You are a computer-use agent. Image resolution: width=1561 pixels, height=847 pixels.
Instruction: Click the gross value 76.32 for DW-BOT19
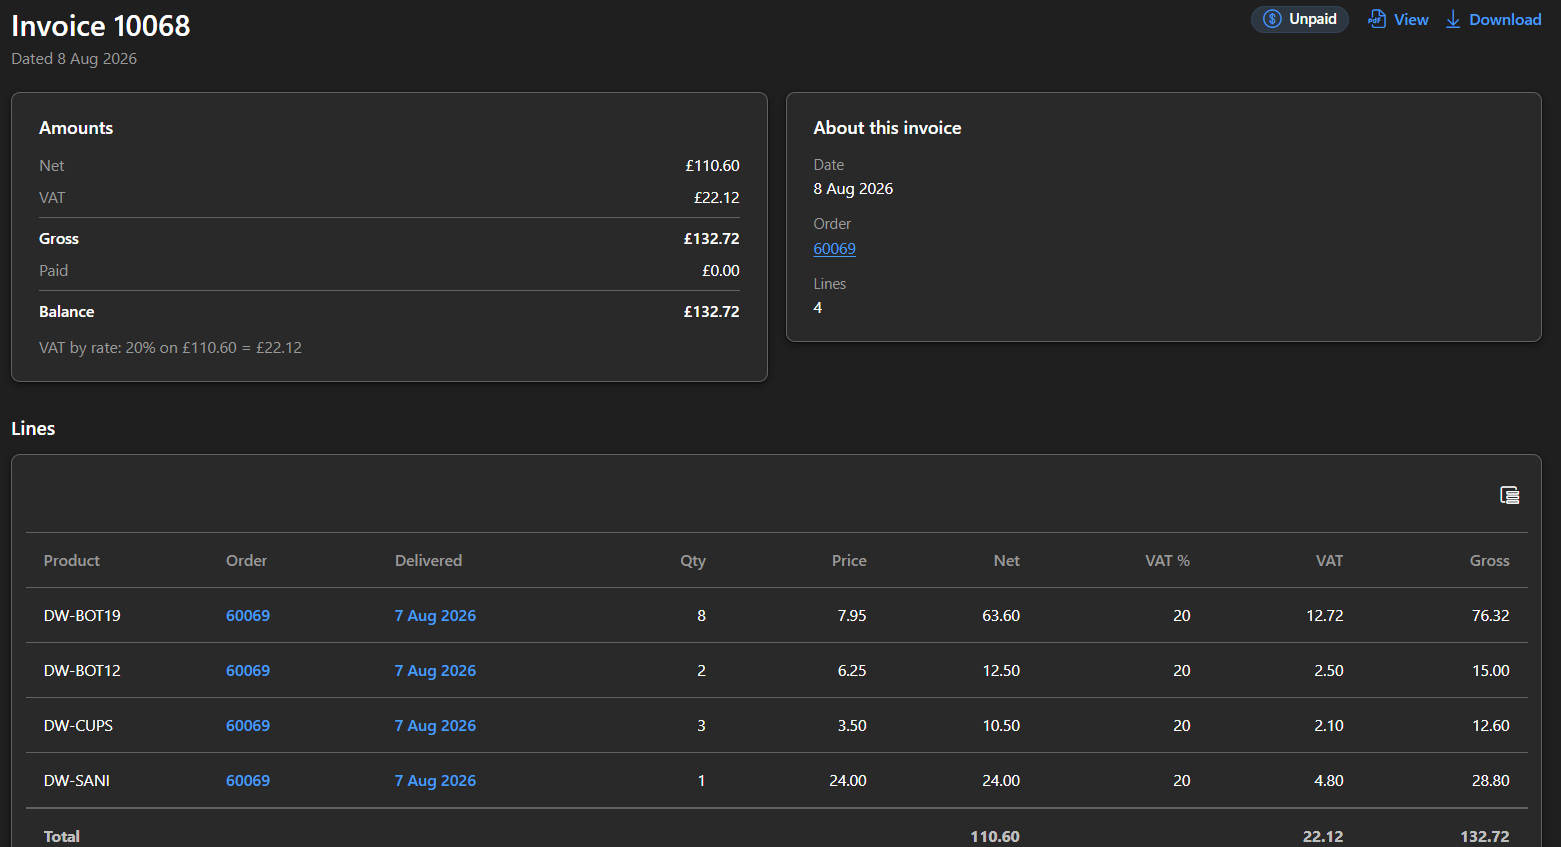pyautogui.click(x=1490, y=615)
